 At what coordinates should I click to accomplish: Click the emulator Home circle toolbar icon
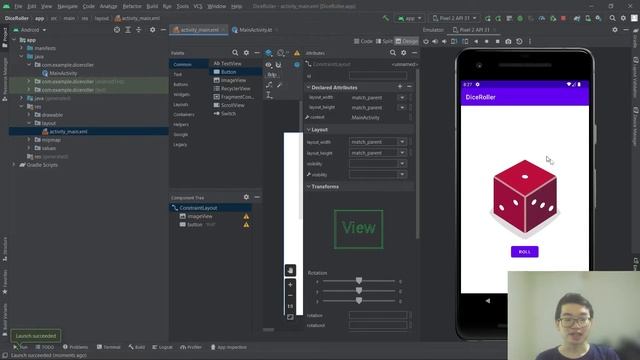[x=487, y=41]
